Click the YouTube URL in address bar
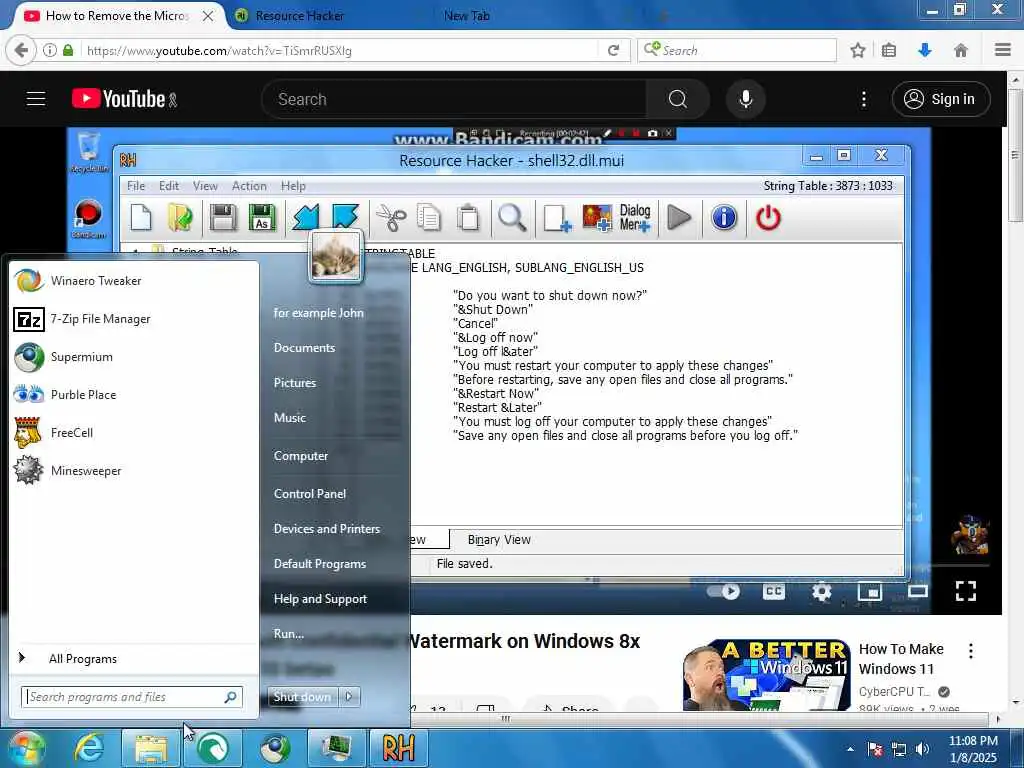The height and width of the screenshot is (768, 1024). (219, 50)
